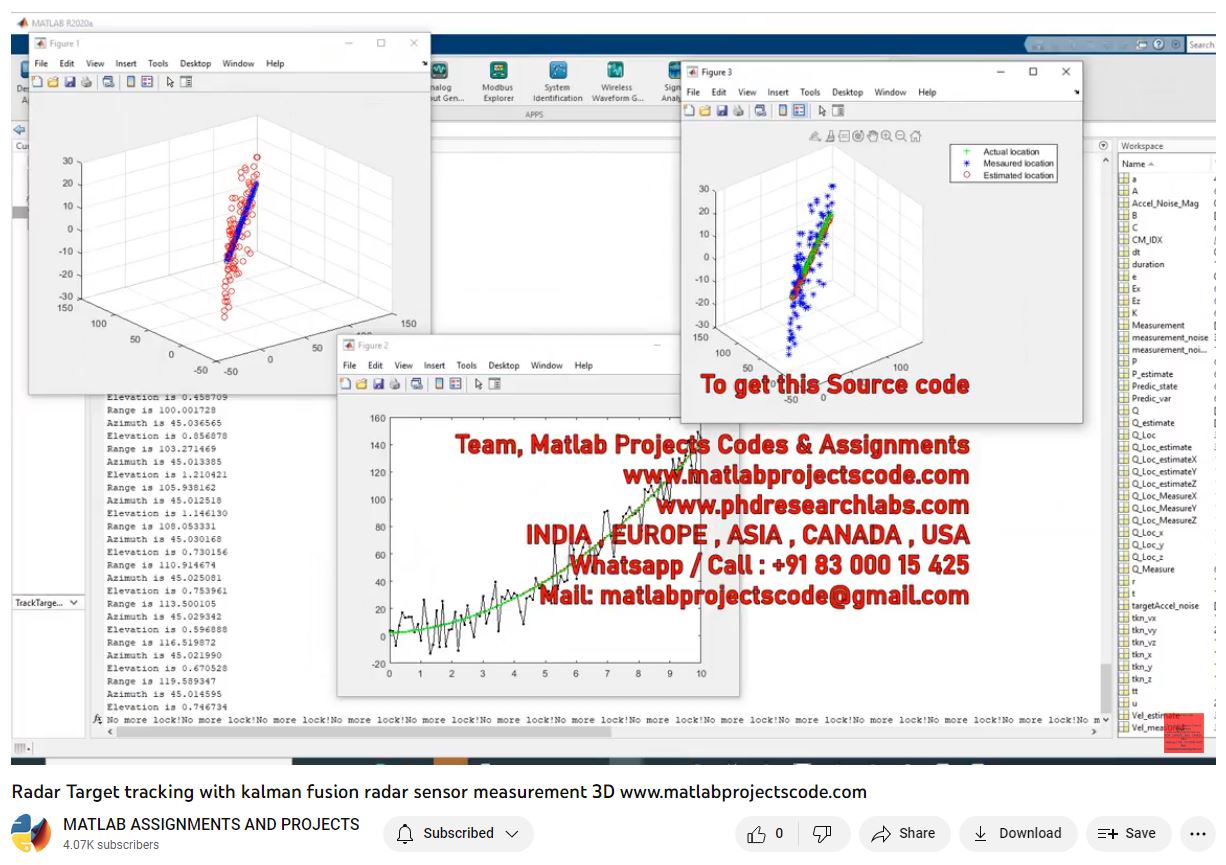Click Zoom In magnifier in Figure 3

[886, 136]
